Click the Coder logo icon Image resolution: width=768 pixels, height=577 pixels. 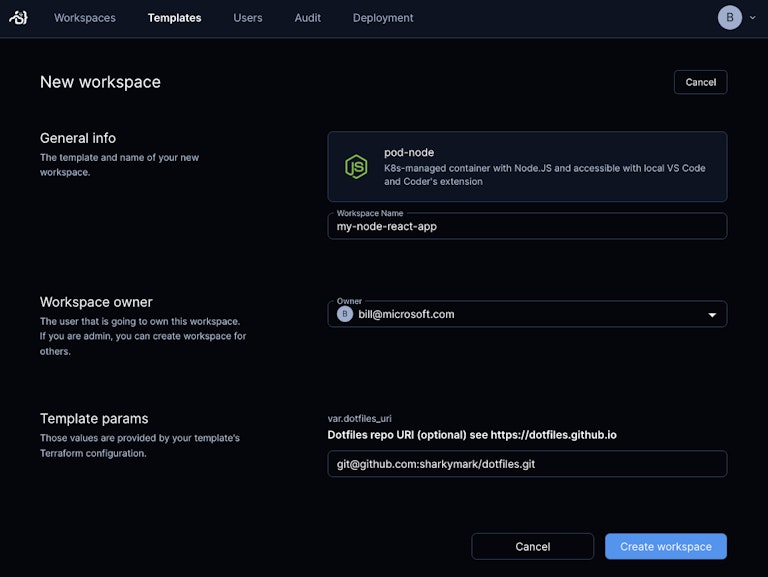pyautogui.click(x=18, y=18)
